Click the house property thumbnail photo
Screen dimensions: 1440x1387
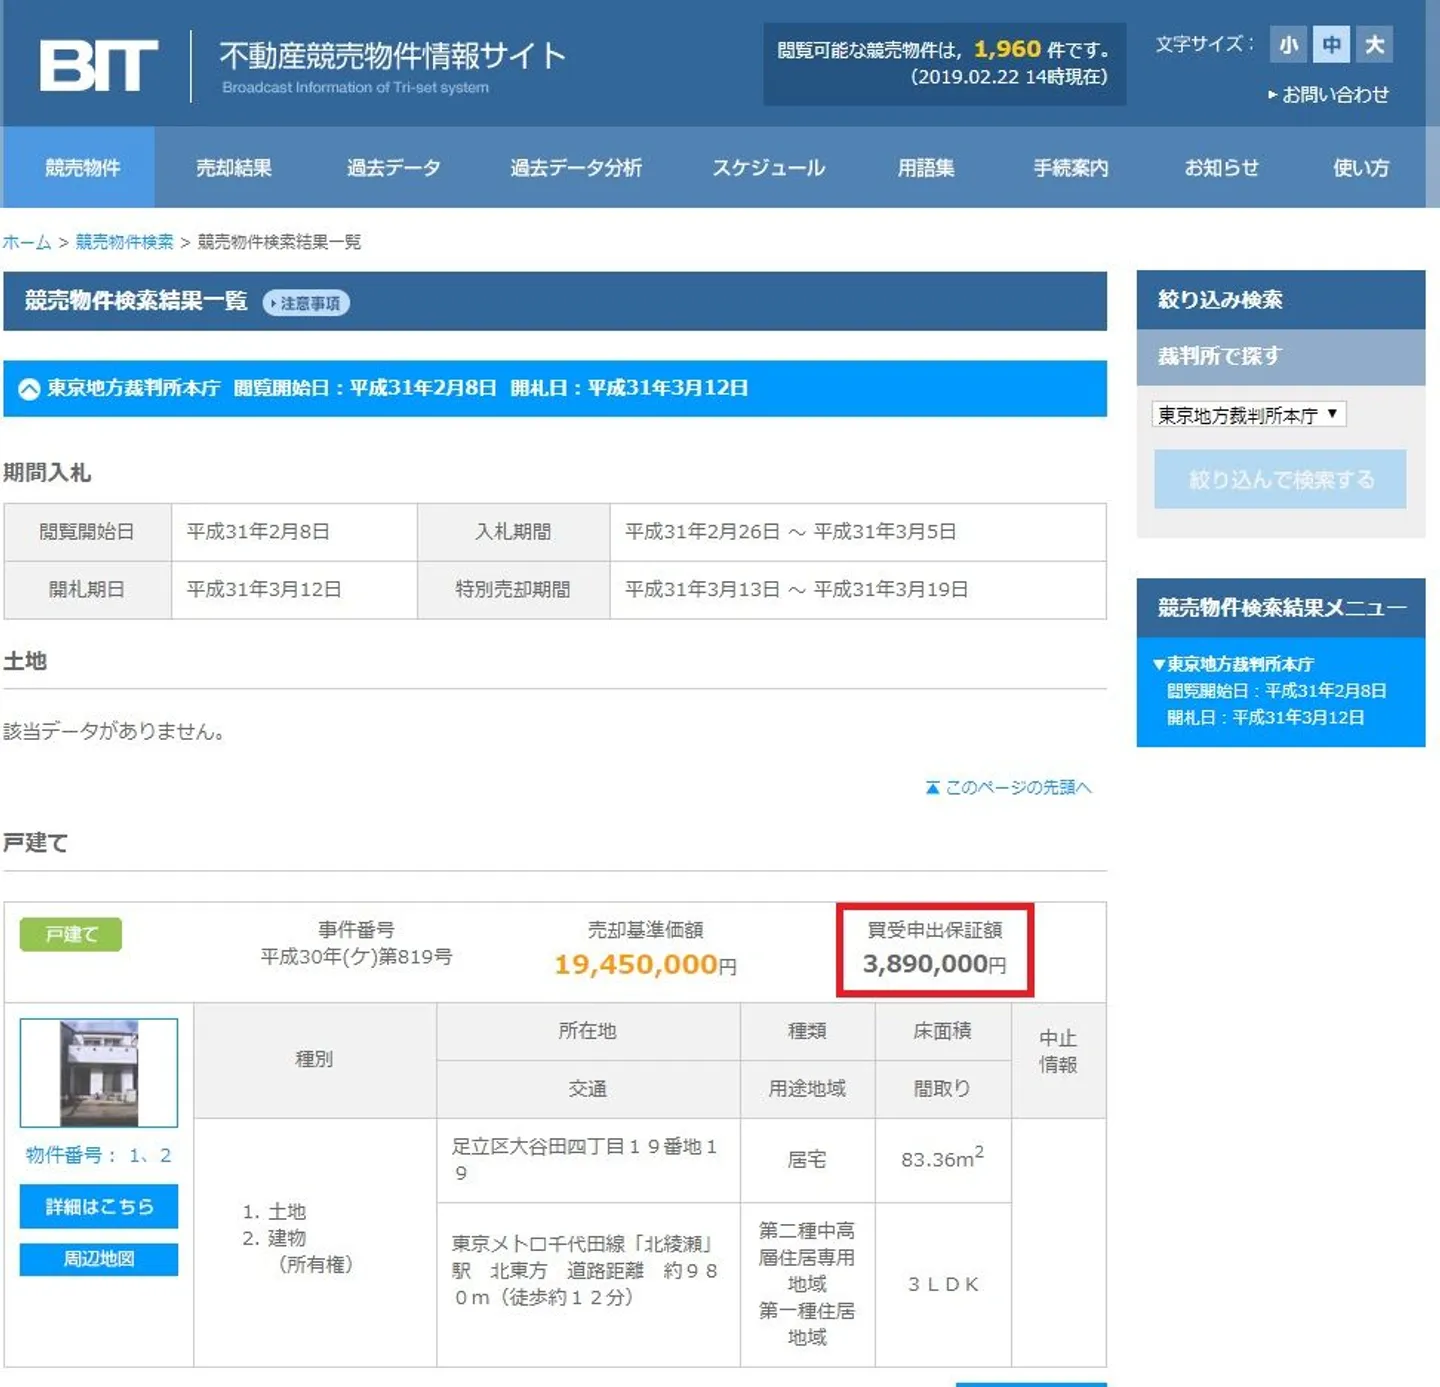pos(99,1073)
